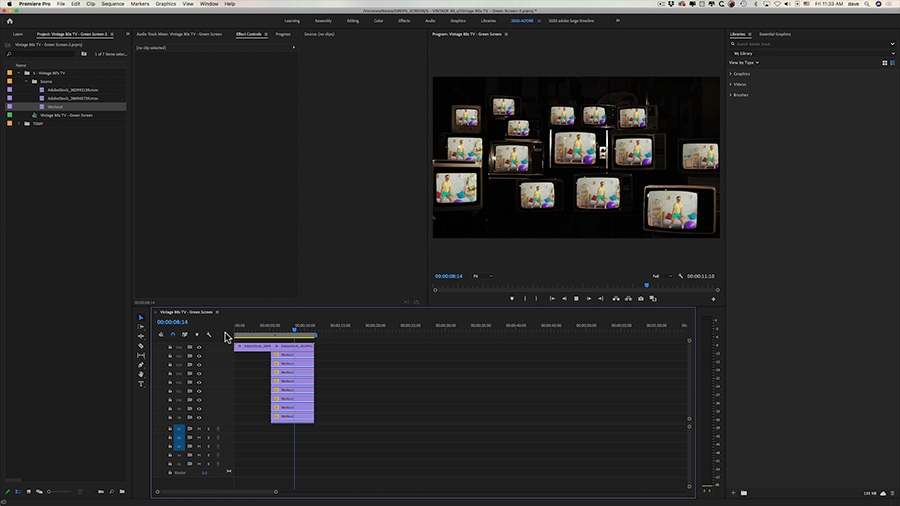The height and width of the screenshot is (506, 900).
Task: Click the Program monitor scrub bar playhead
Action: [x=646, y=285]
